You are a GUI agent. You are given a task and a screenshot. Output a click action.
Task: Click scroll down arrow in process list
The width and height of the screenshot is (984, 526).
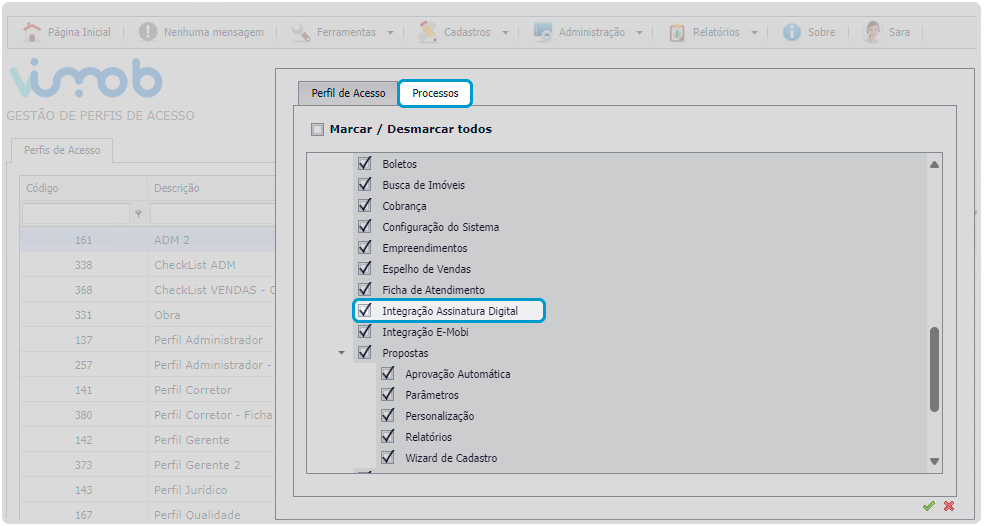tap(934, 461)
